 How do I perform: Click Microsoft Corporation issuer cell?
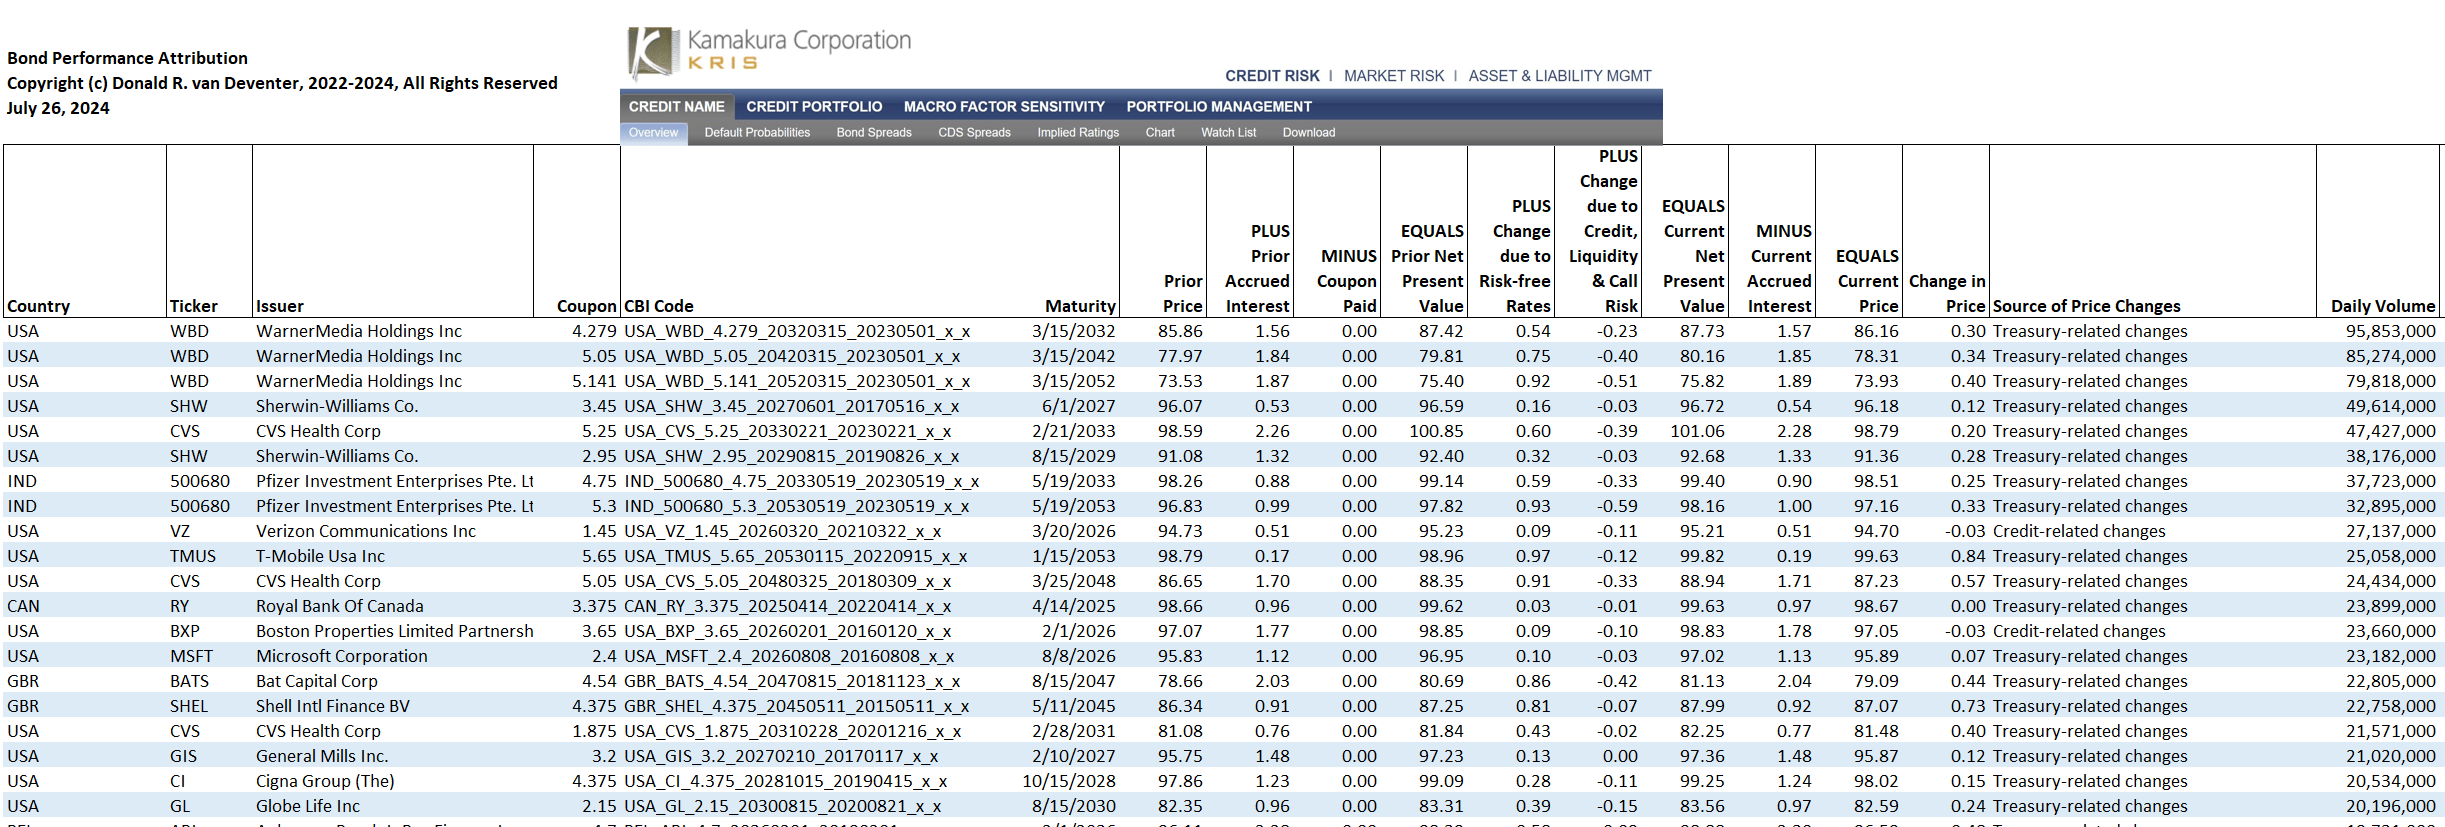pyautogui.click(x=342, y=656)
